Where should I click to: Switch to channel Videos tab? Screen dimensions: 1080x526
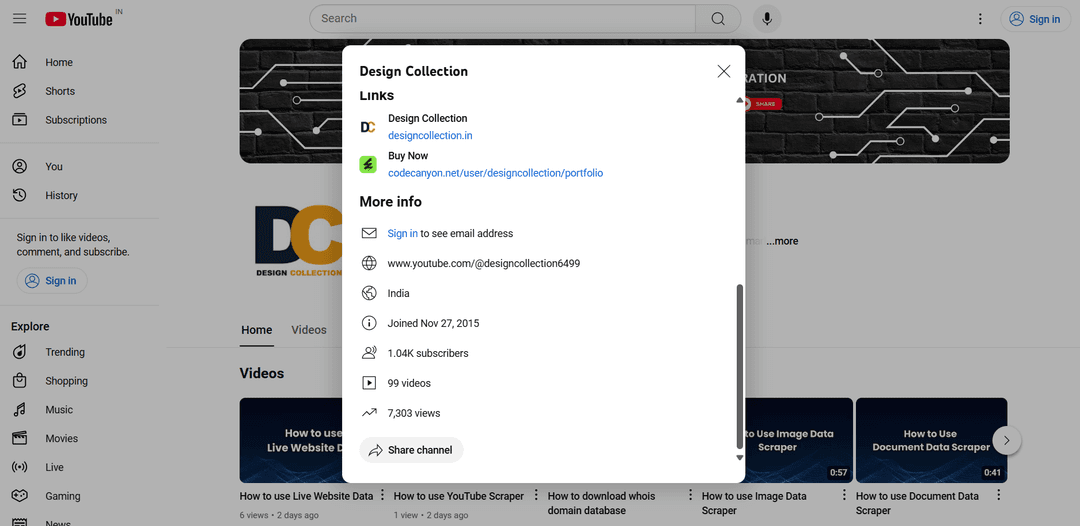tap(309, 330)
